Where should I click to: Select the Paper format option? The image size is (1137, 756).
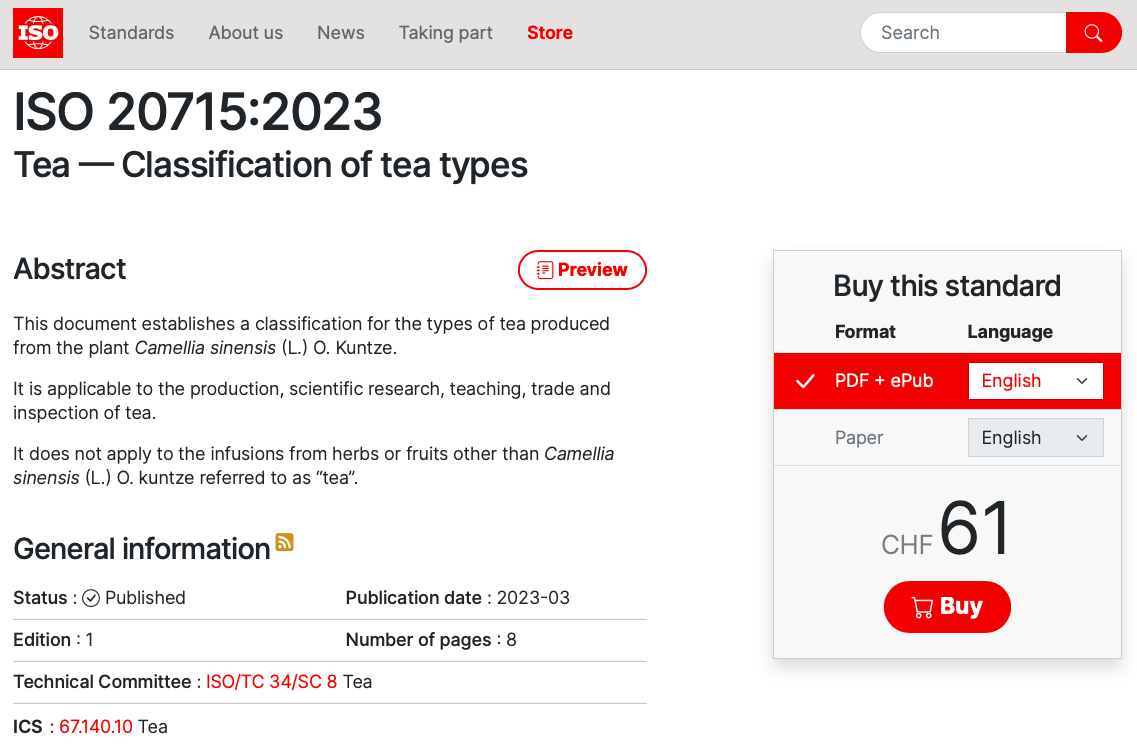tap(859, 438)
